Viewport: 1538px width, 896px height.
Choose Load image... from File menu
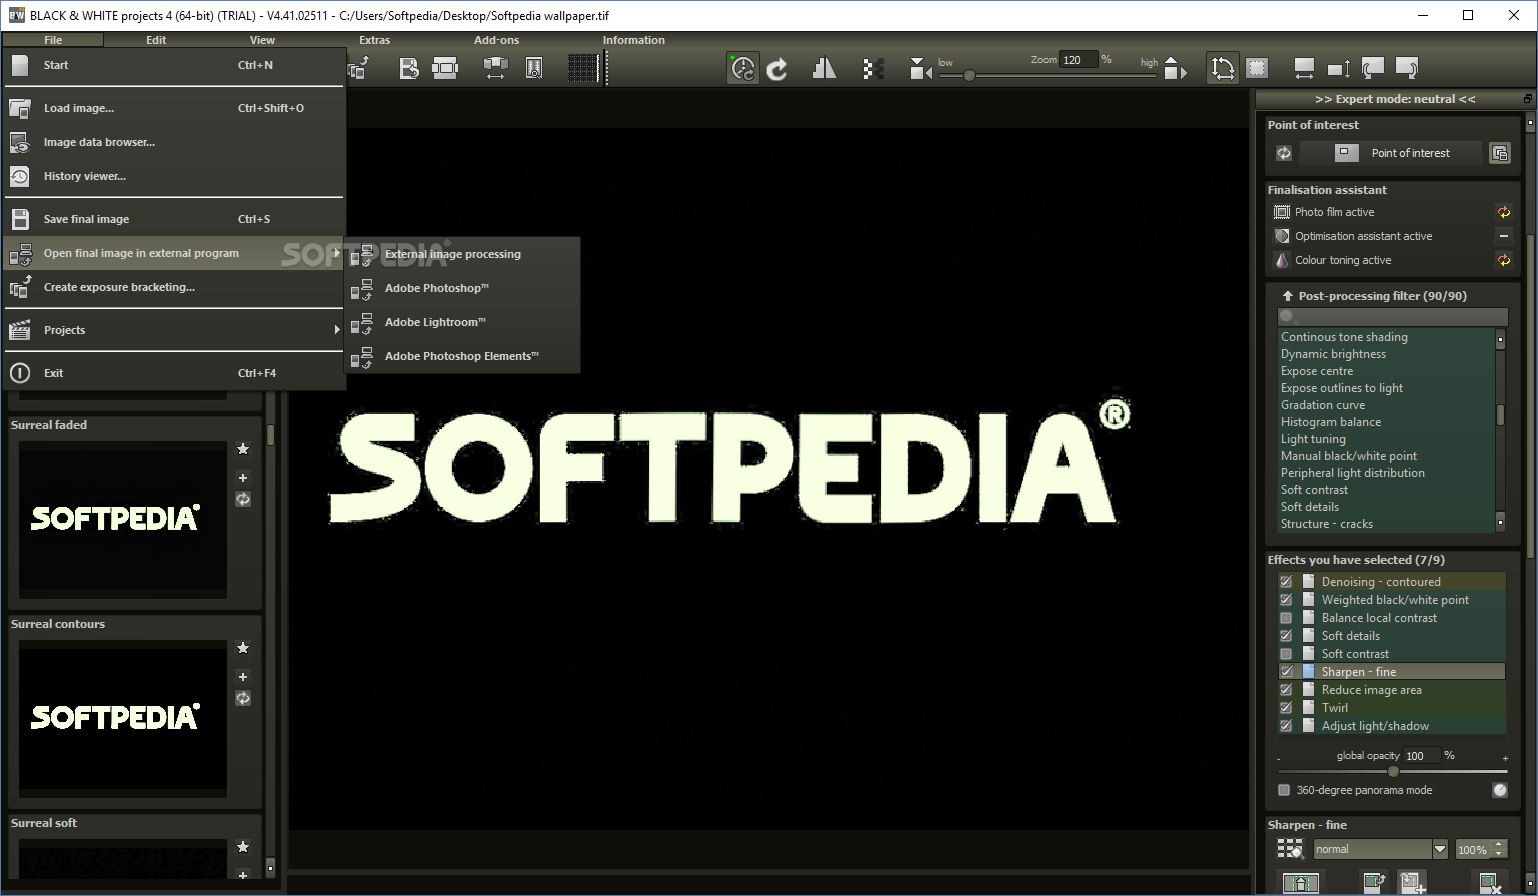click(x=174, y=108)
